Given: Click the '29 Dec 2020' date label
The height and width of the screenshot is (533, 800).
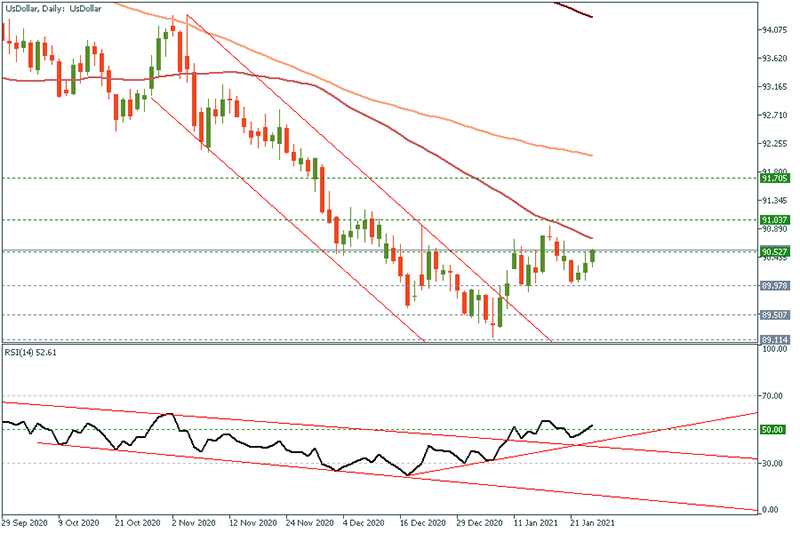Looking at the screenshot, I should 480,523.
